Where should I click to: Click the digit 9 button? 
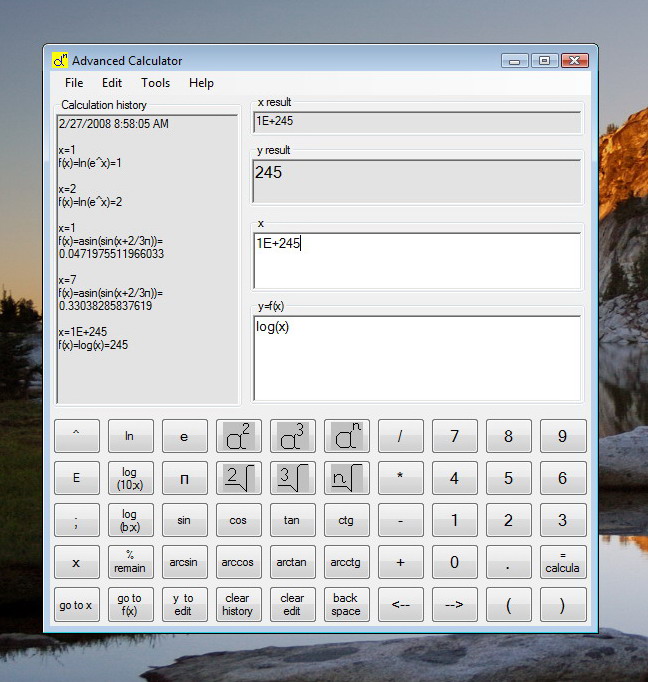tap(563, 436)
